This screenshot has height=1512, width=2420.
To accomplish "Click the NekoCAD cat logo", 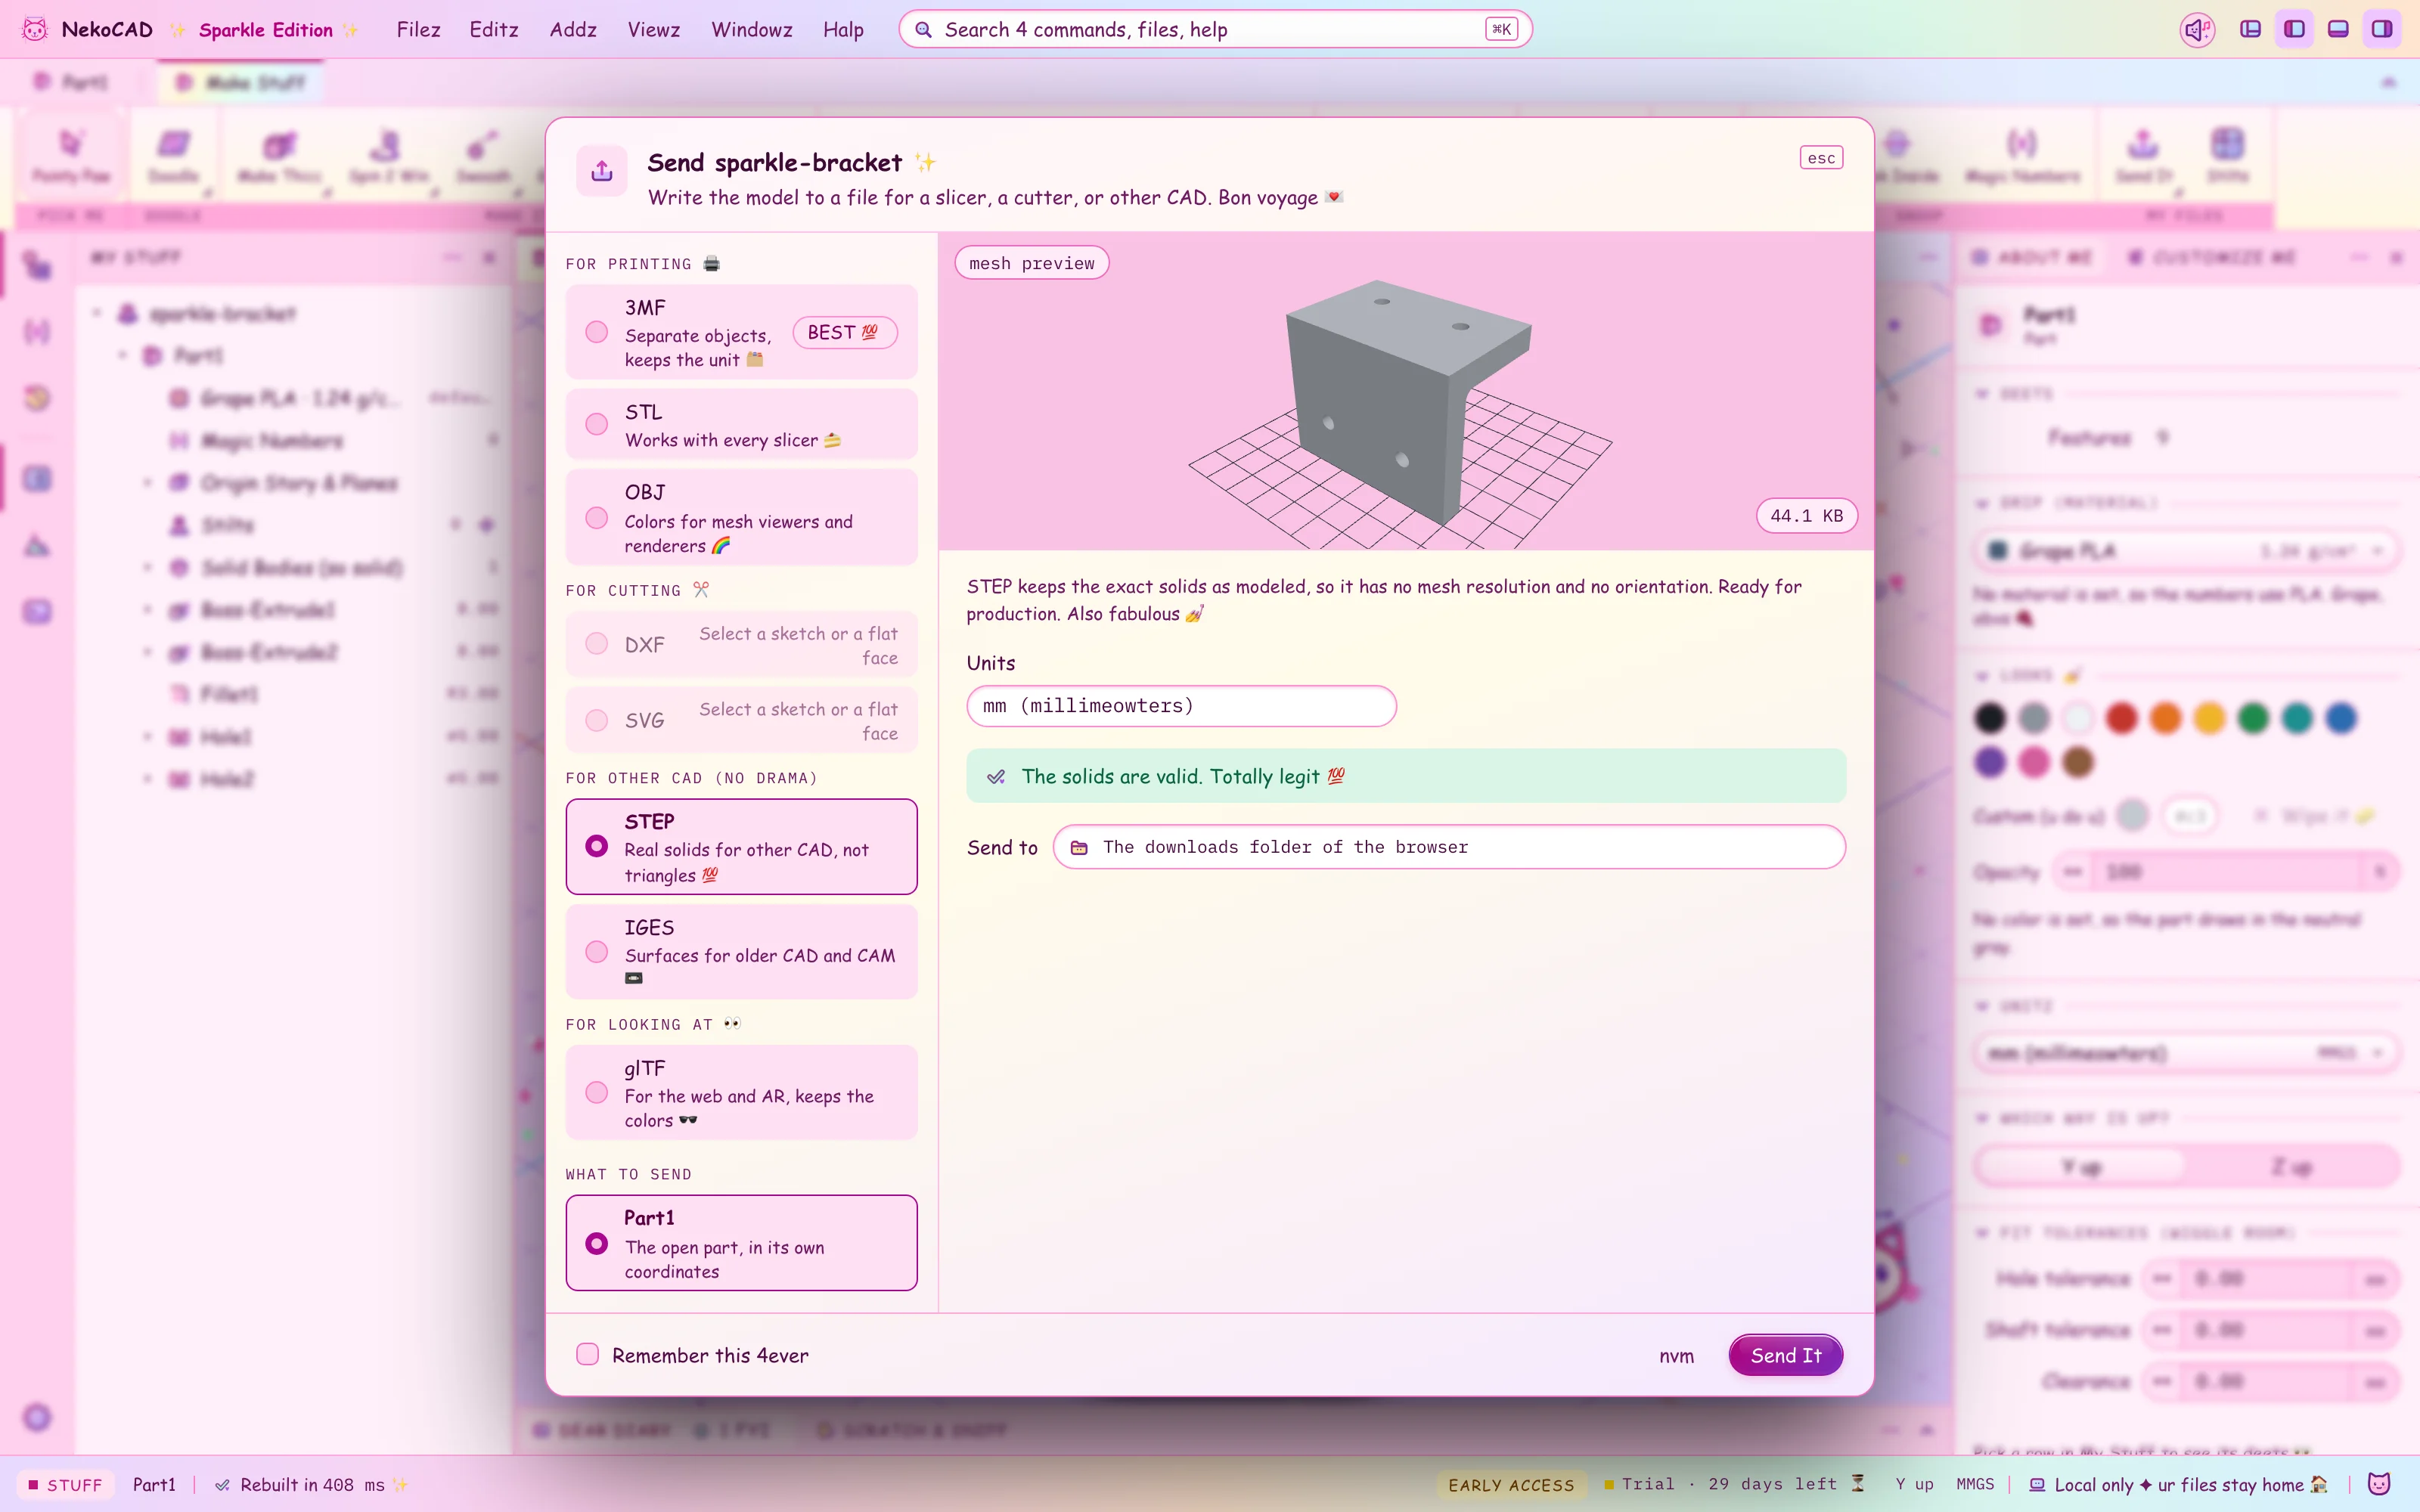I will pyautogui.click(x=35, y=29).
